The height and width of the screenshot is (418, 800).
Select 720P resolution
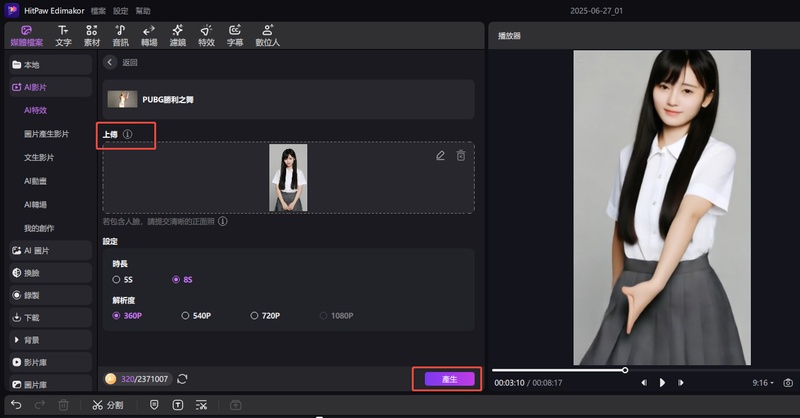265,316
